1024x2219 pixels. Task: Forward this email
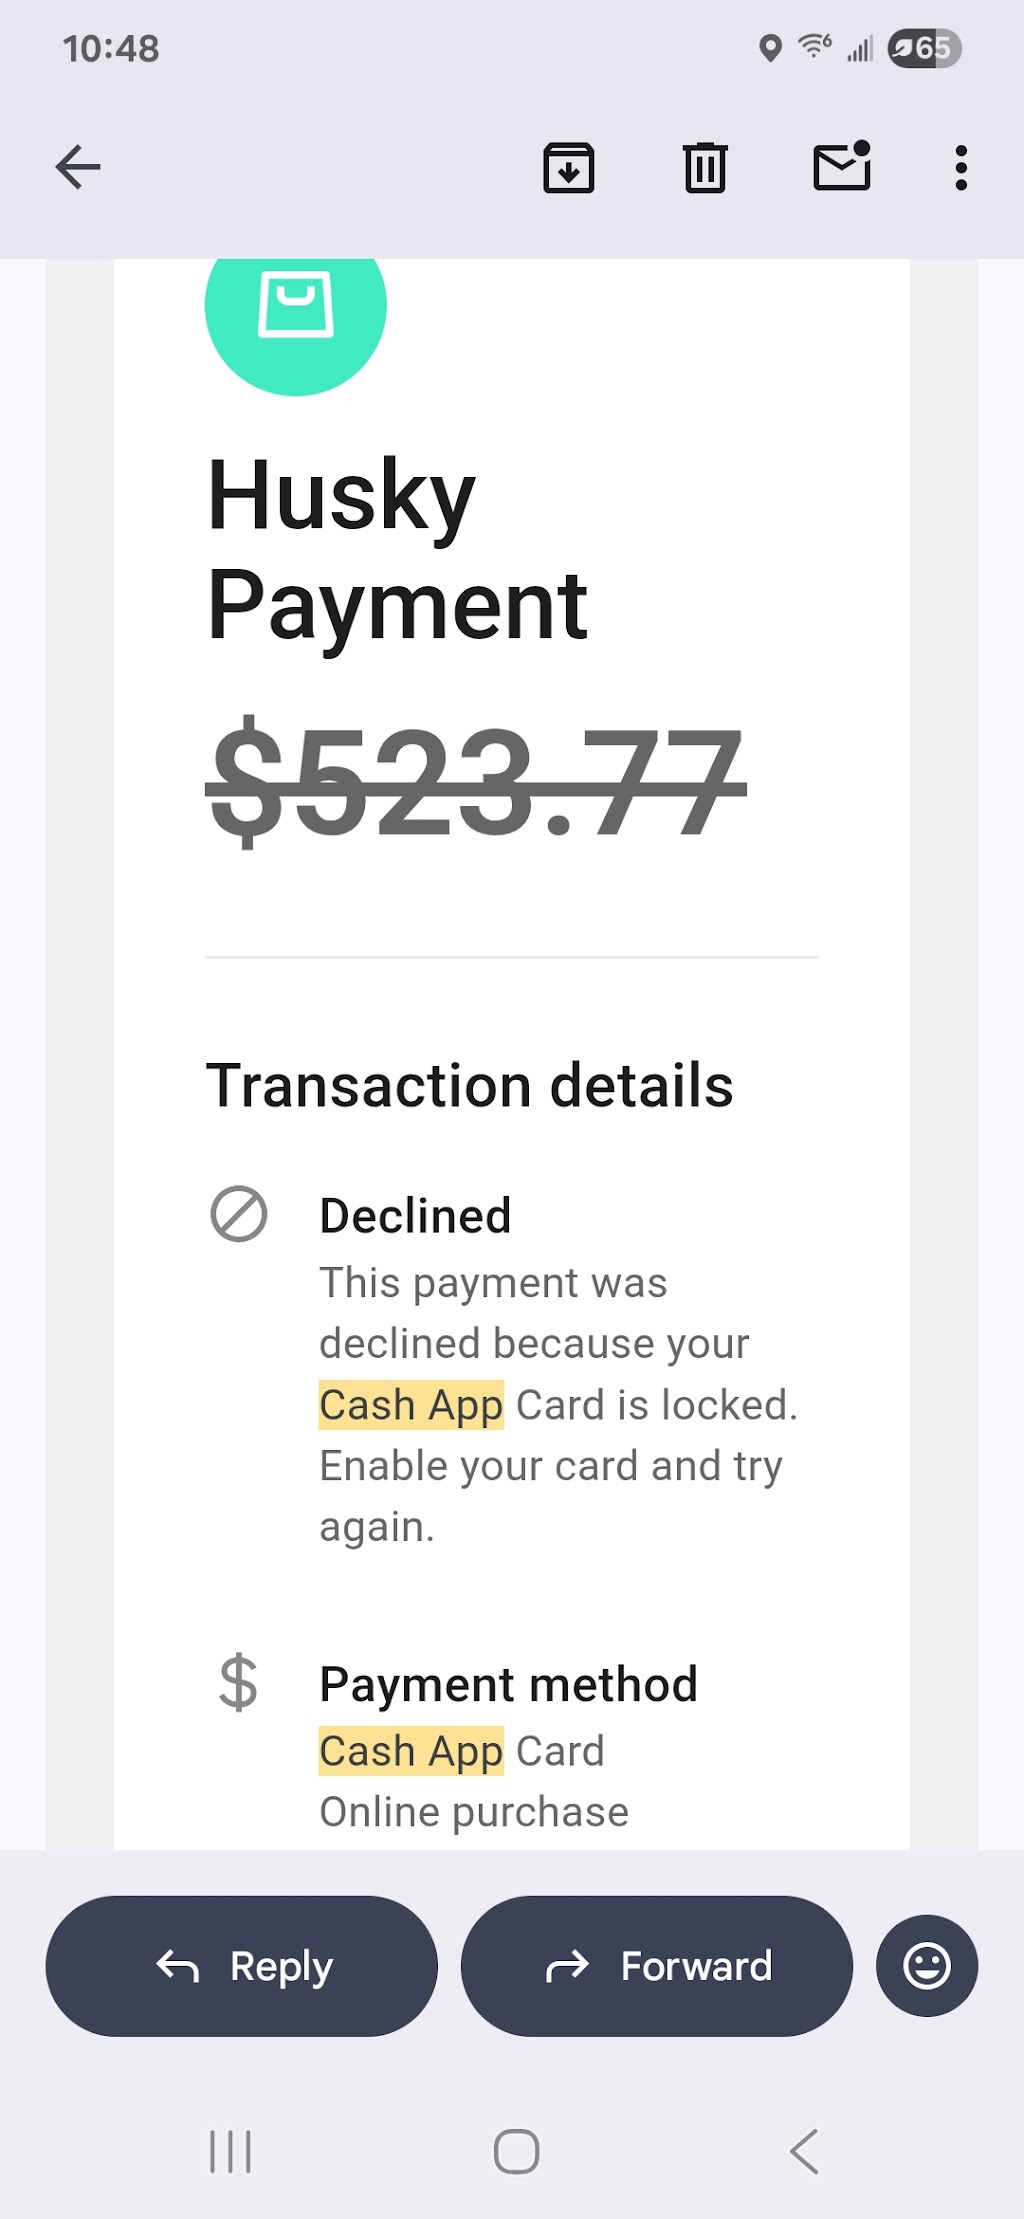[x=657, y=1966]
